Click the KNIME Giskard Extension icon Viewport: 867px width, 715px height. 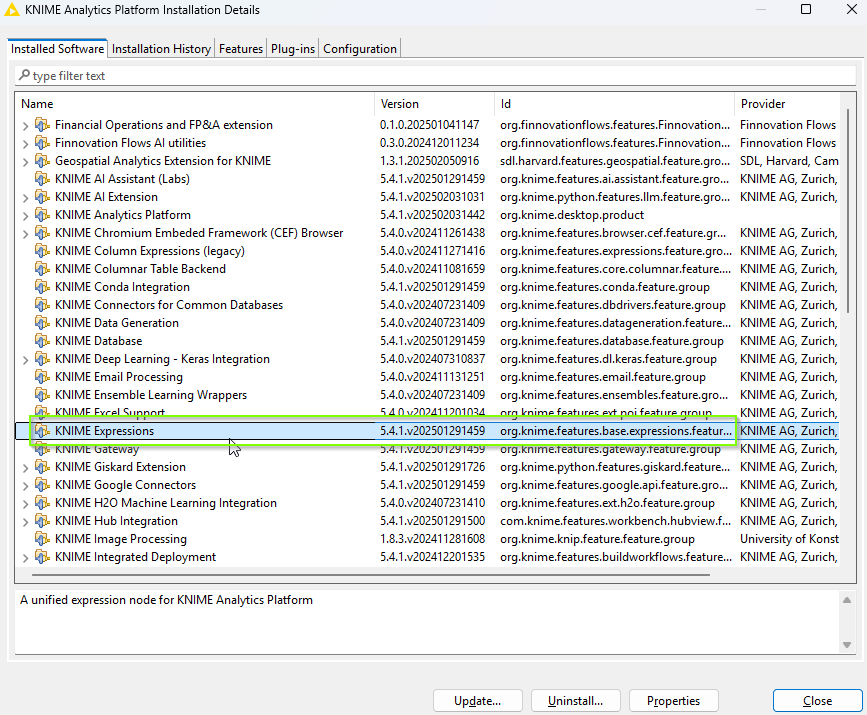point(42,467)
